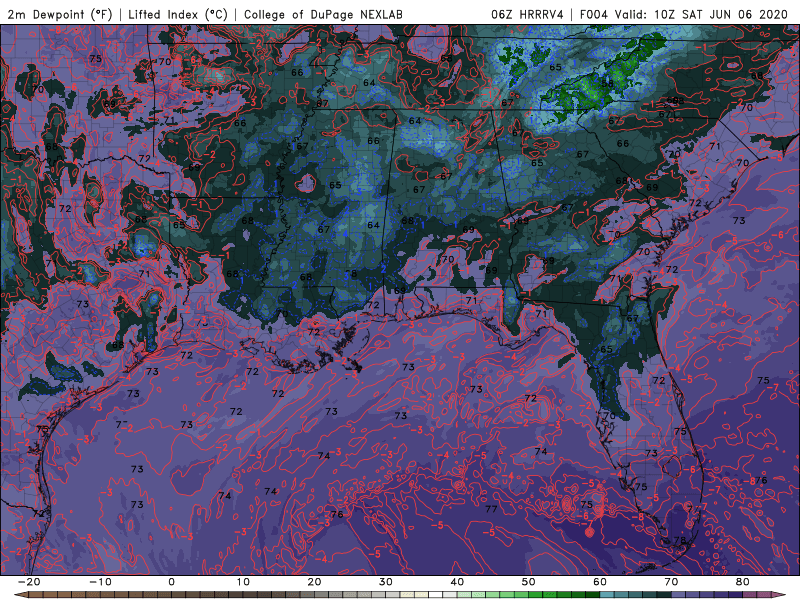Click the "-20" colorbar scale label

pos(29,582)
